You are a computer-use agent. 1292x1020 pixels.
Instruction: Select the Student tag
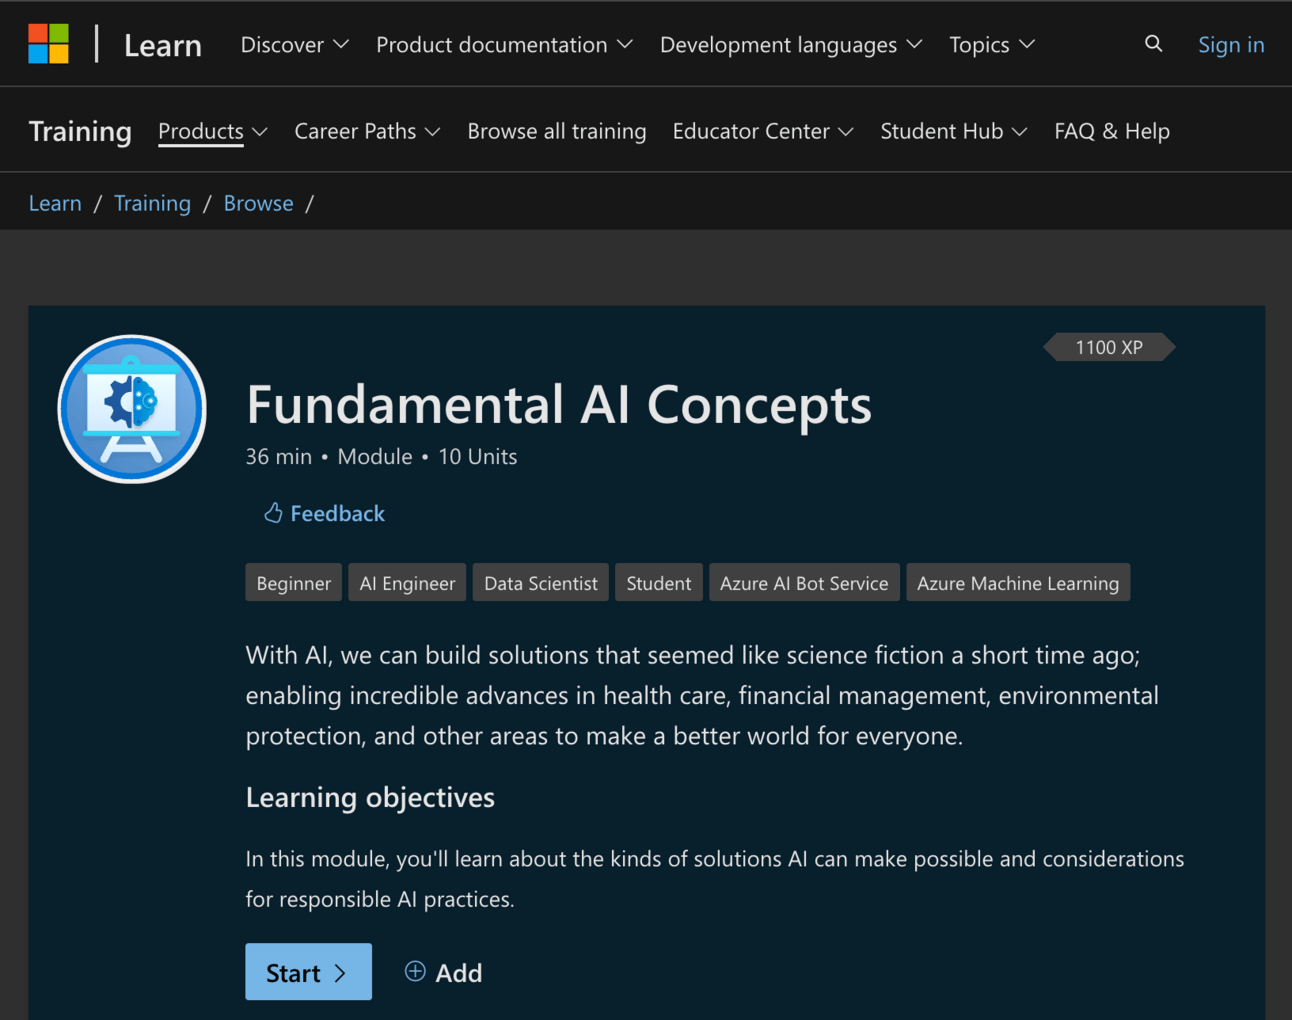(659, 583)
